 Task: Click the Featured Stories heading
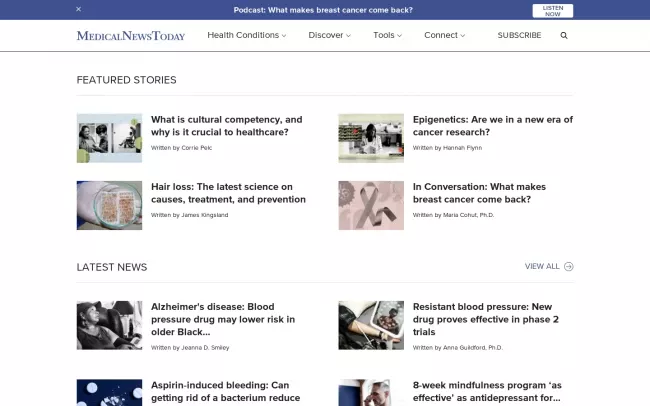[126, 80]
